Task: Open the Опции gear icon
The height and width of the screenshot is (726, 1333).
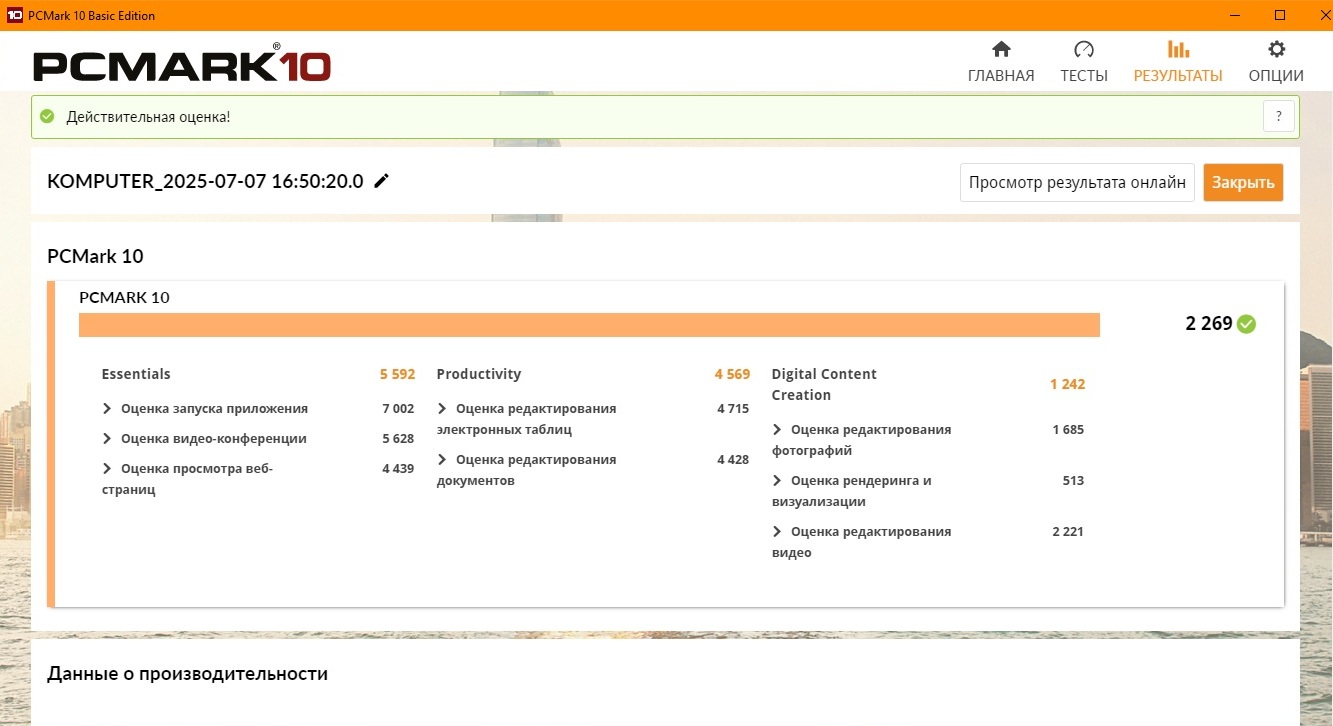Action: click(1276, 50)
